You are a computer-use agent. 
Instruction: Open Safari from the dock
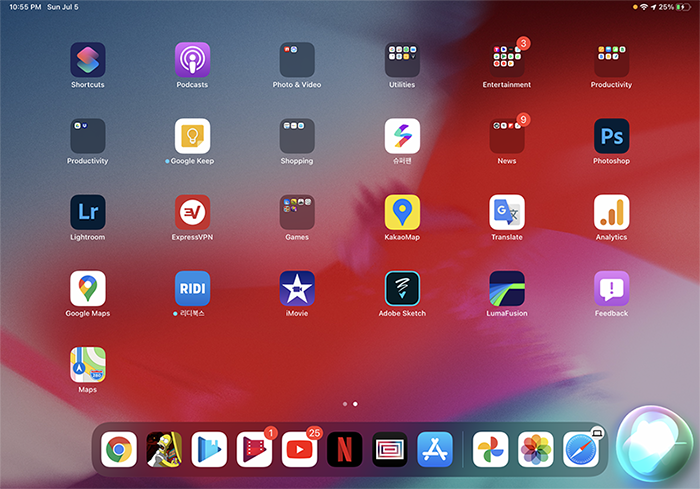click(x=580, y=449)
